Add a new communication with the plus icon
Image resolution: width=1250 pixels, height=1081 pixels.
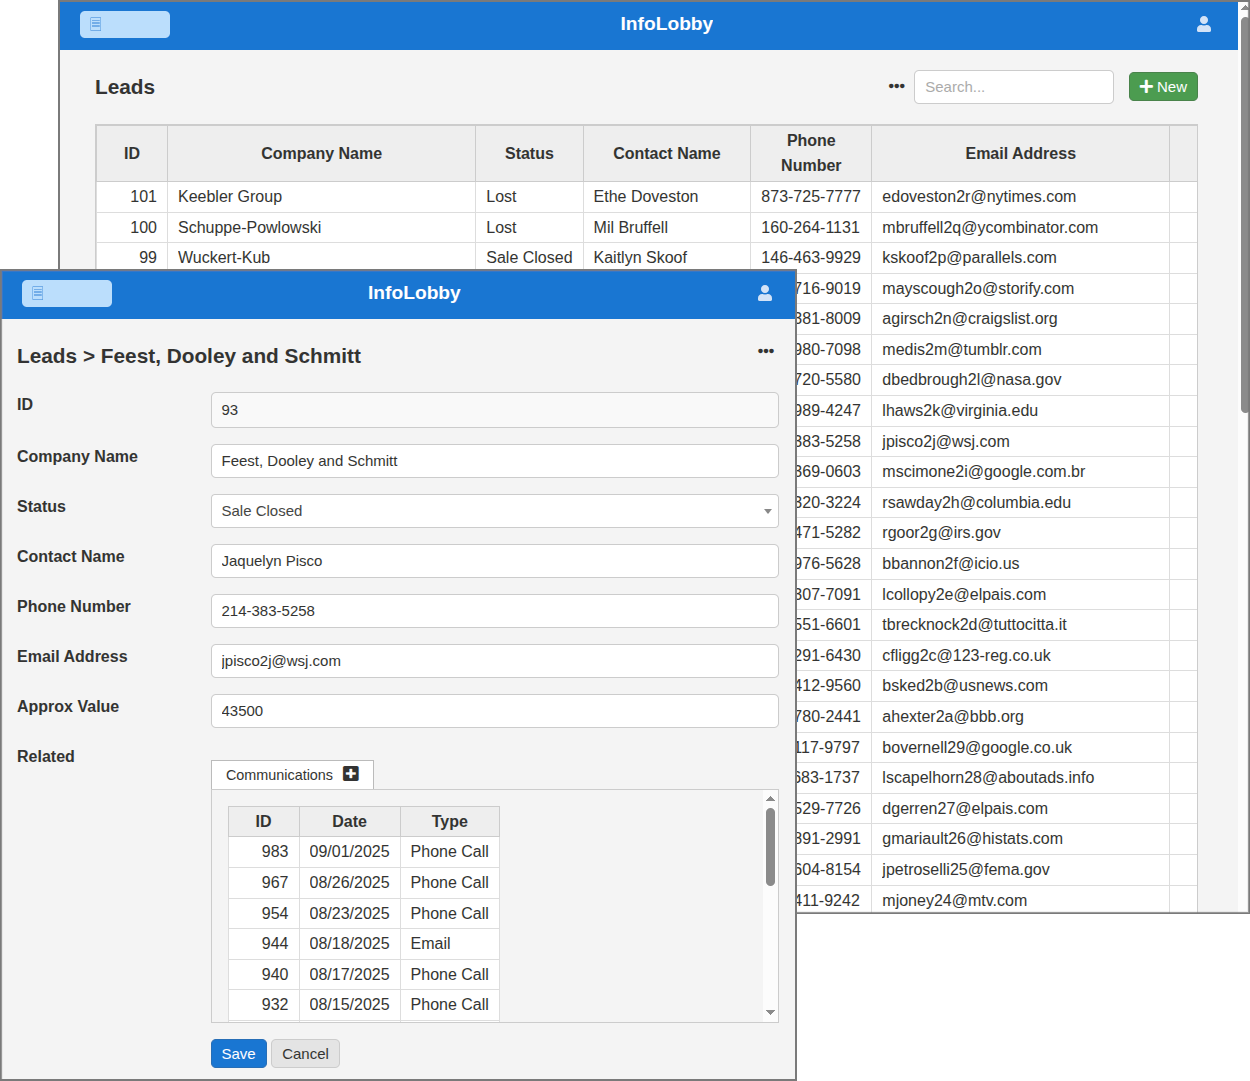pos(351,774)
